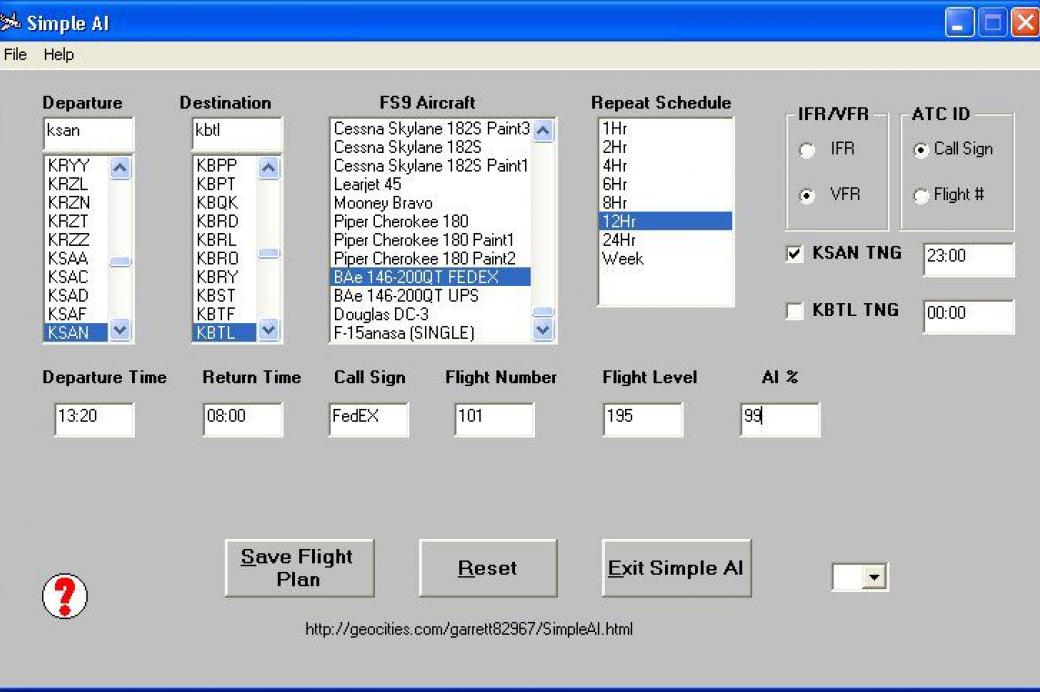1040x692 pixels.
Task: Open the small dropdown beside Exit button
Action: pyautogui.click(x=874, y=577)
